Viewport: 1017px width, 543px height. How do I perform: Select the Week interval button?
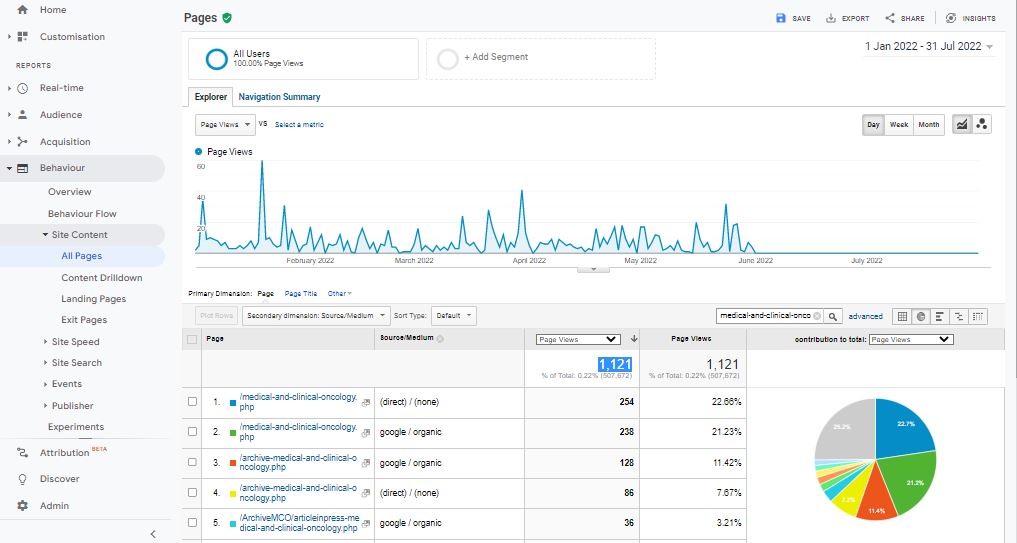coord(899,125)
